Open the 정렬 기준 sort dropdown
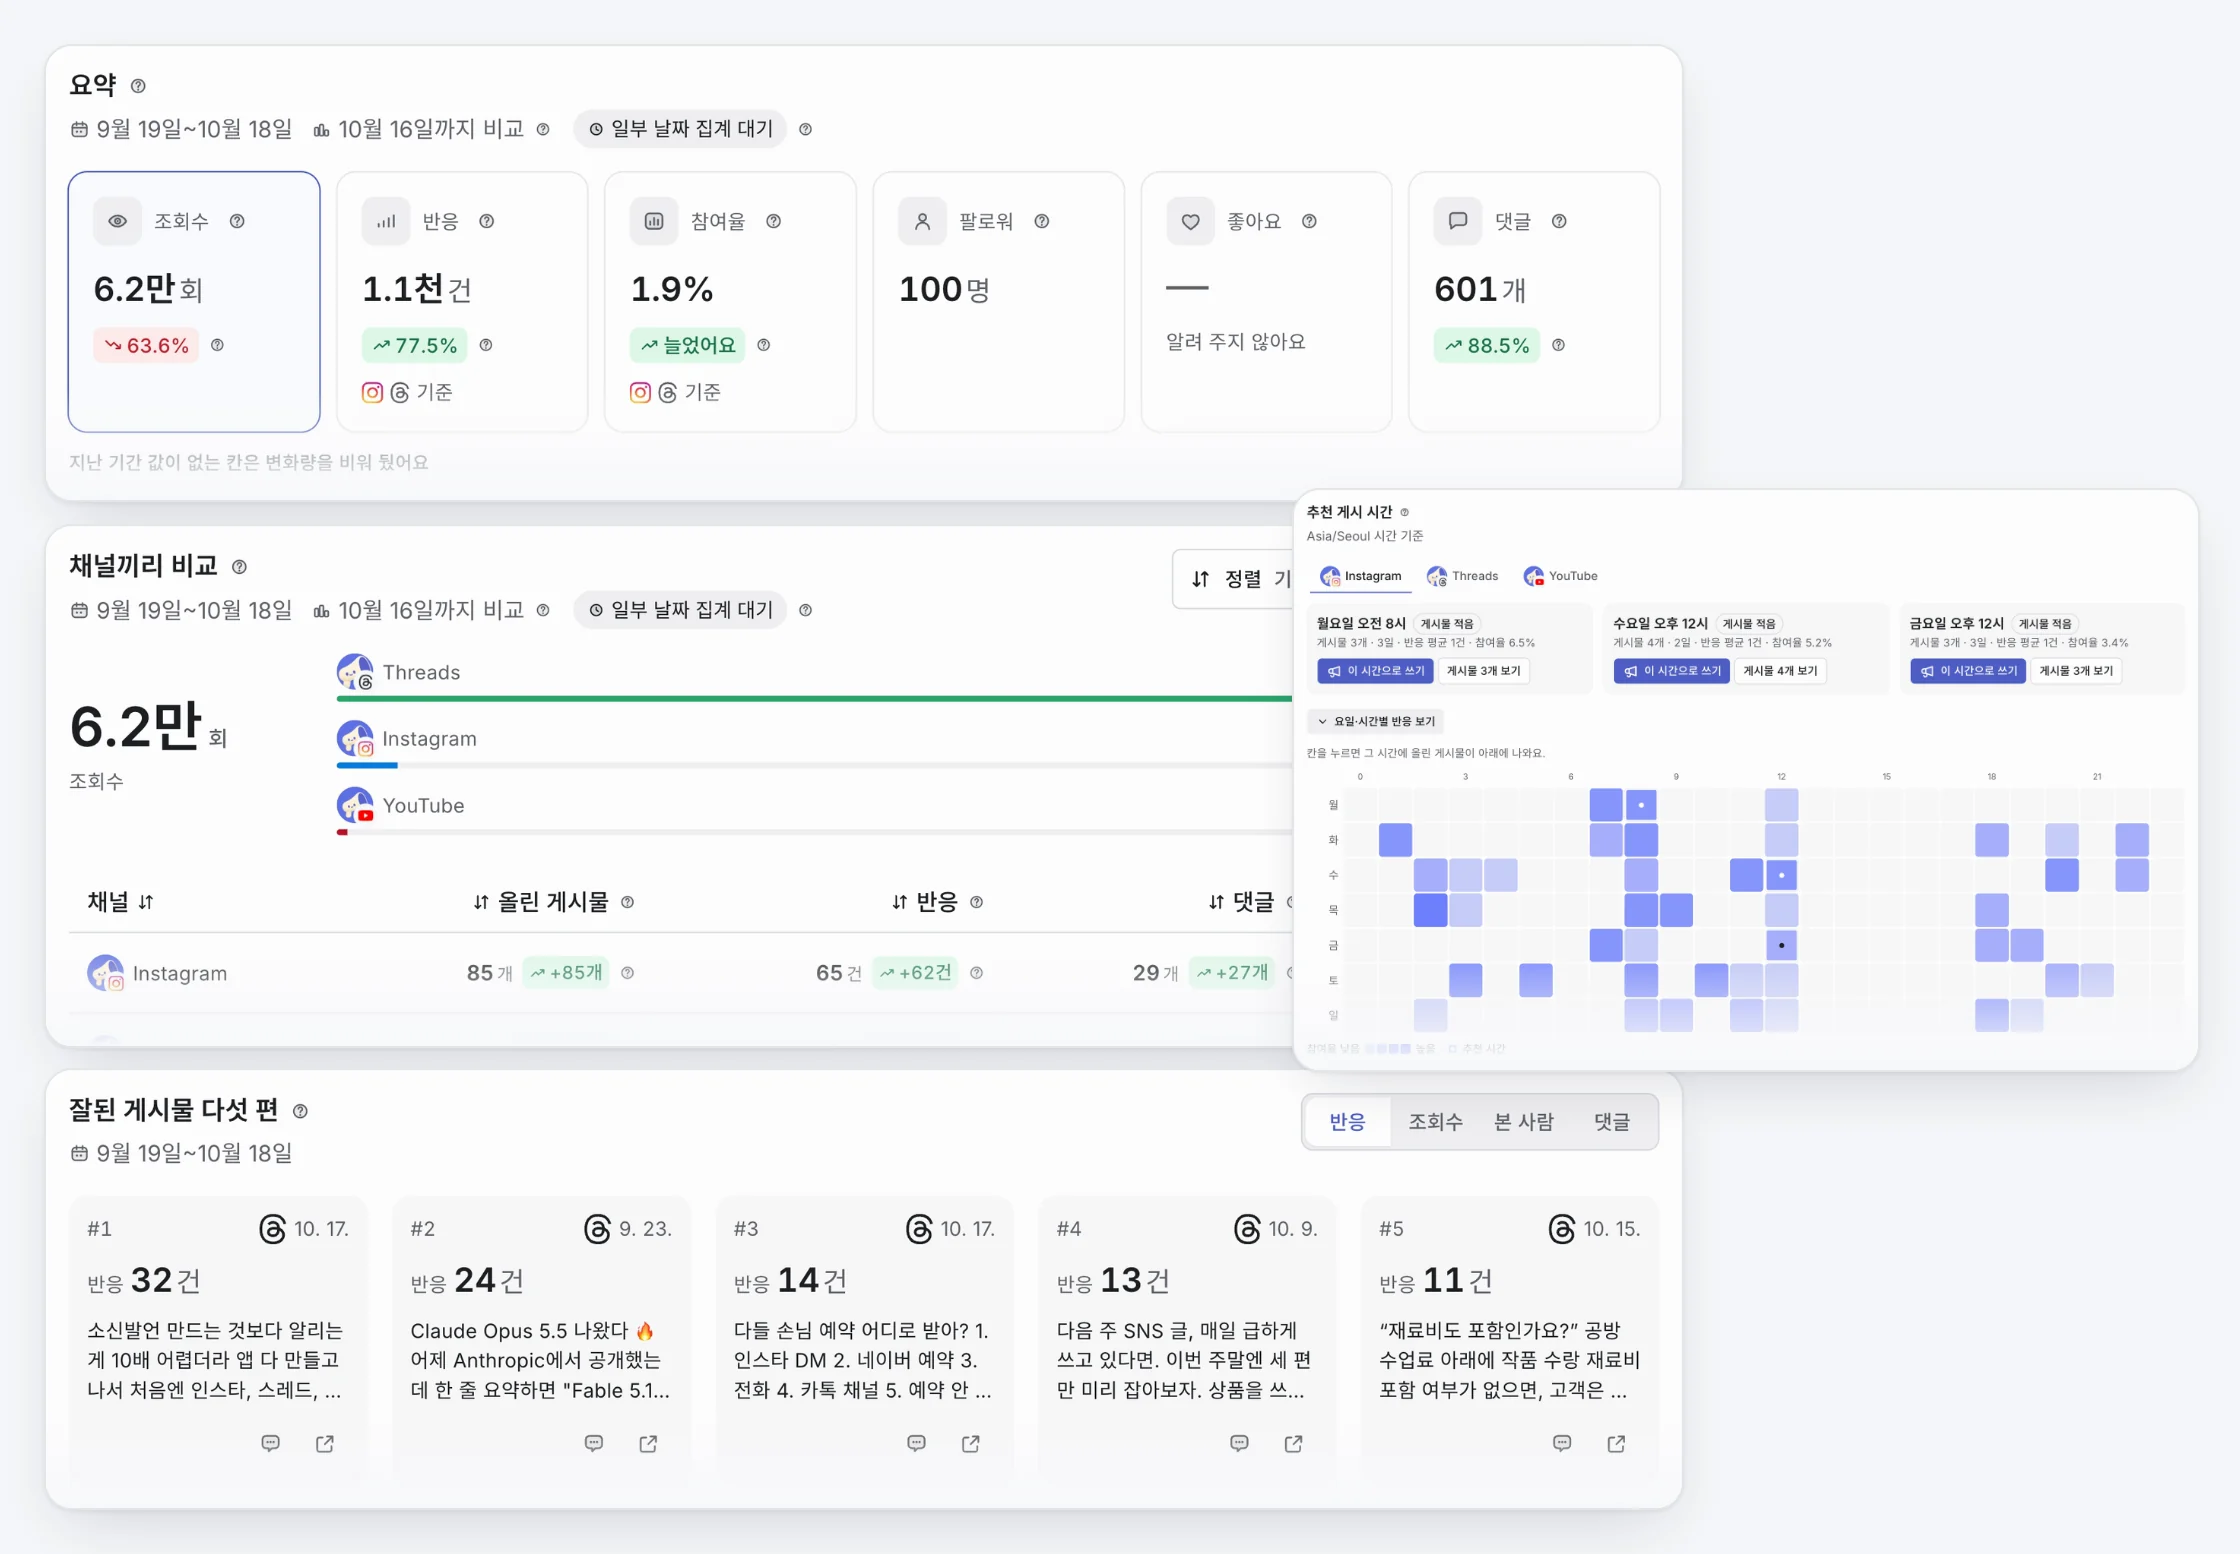The width and height of the screenshot is (2240, 1554). point(1235,578)
